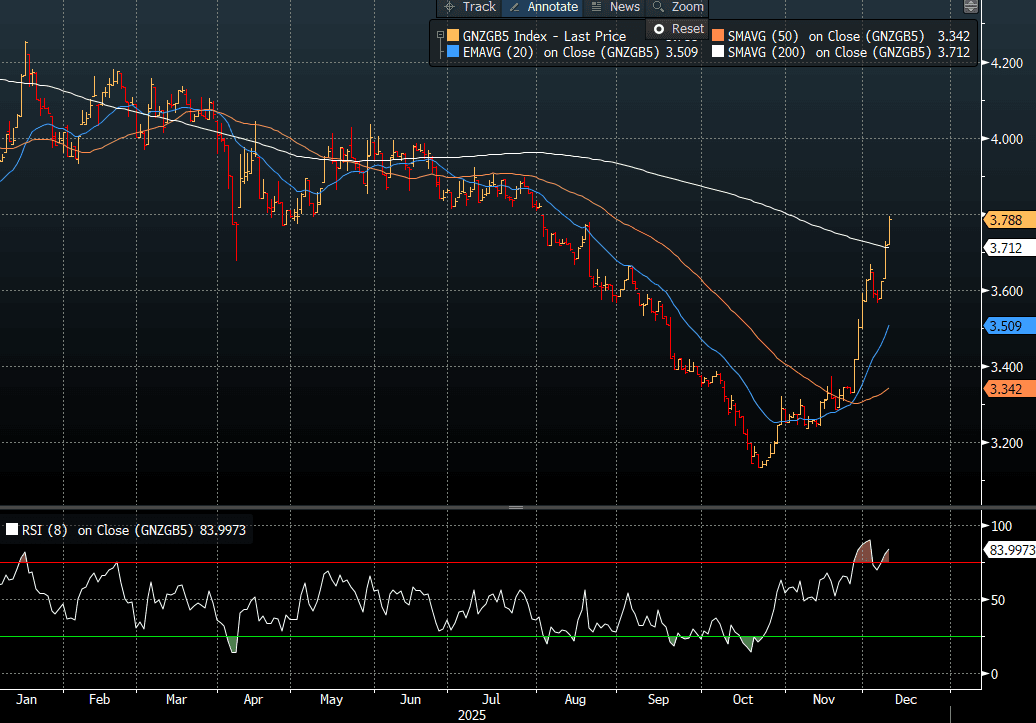The image size is (1036, 723).
Task: Select the EMAVG (20) on Close legend text
Action: tap(560, 52)
